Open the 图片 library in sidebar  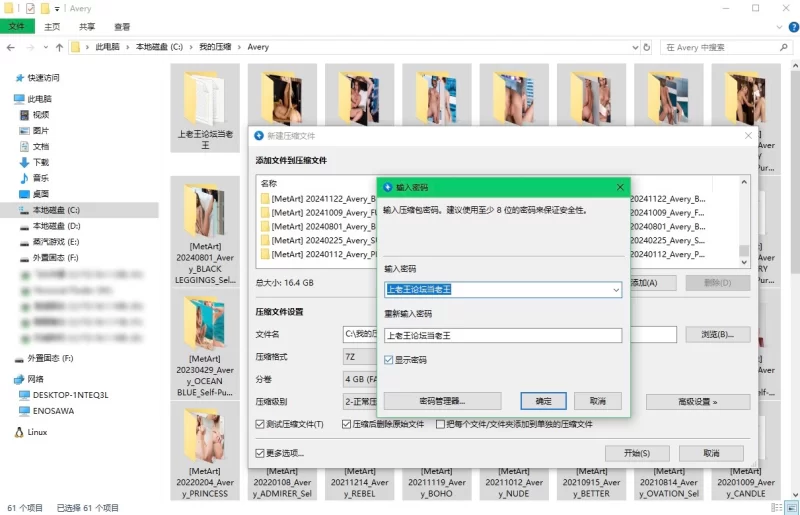click(41, 131)
